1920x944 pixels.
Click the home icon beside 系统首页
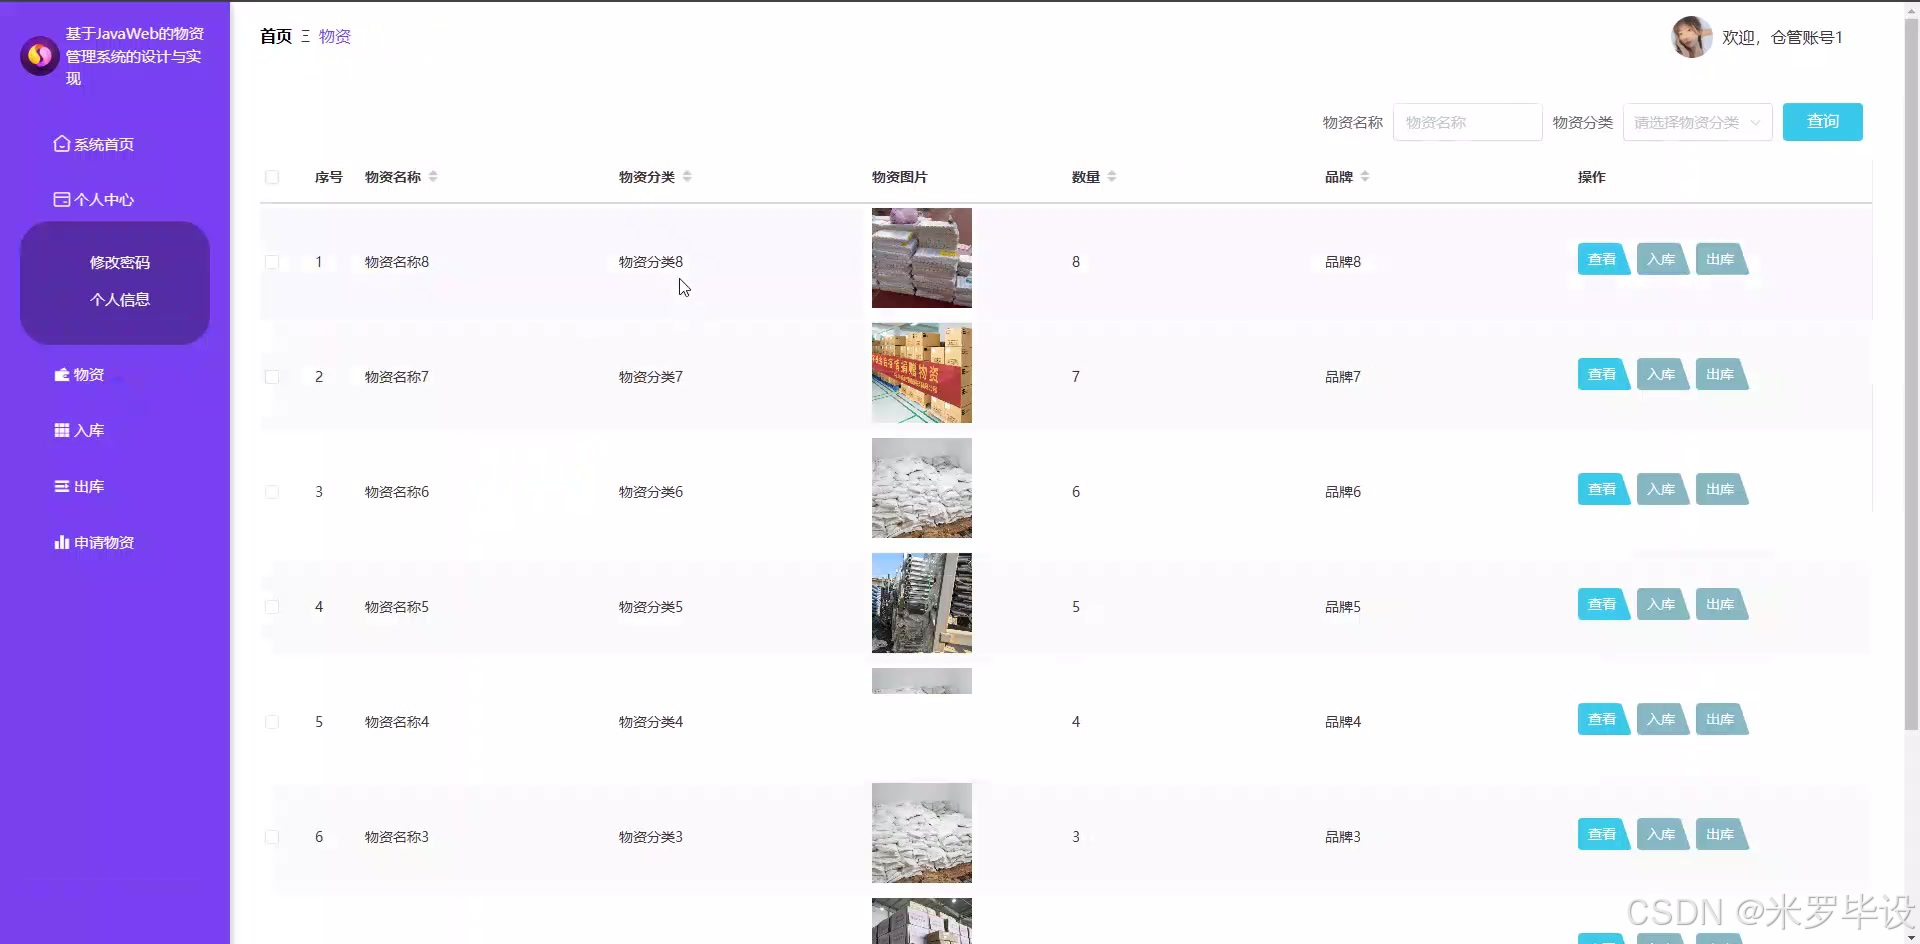coord(62,144)
